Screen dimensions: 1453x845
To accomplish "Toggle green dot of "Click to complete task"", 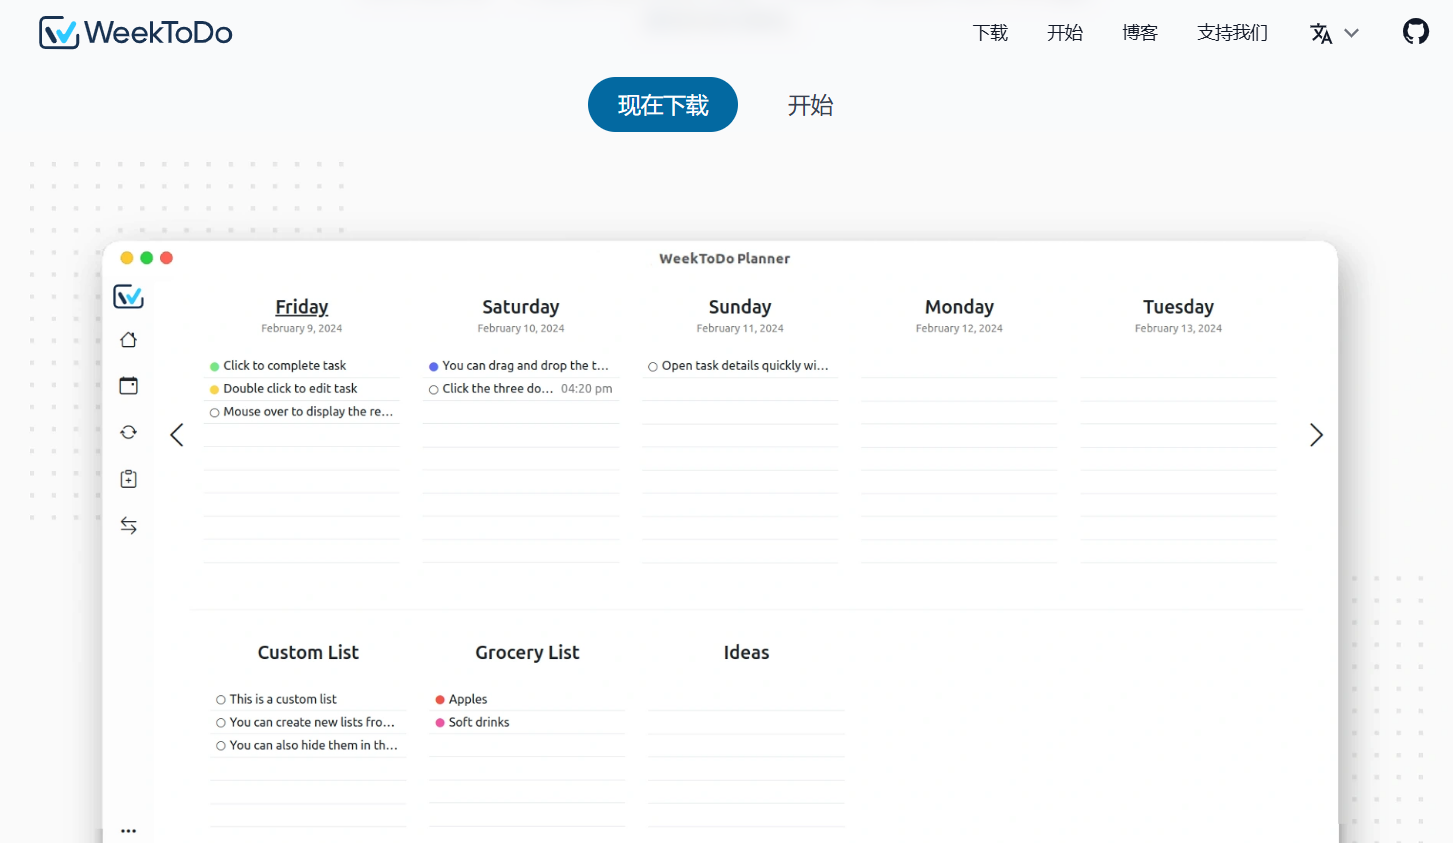I will (214, 367).
